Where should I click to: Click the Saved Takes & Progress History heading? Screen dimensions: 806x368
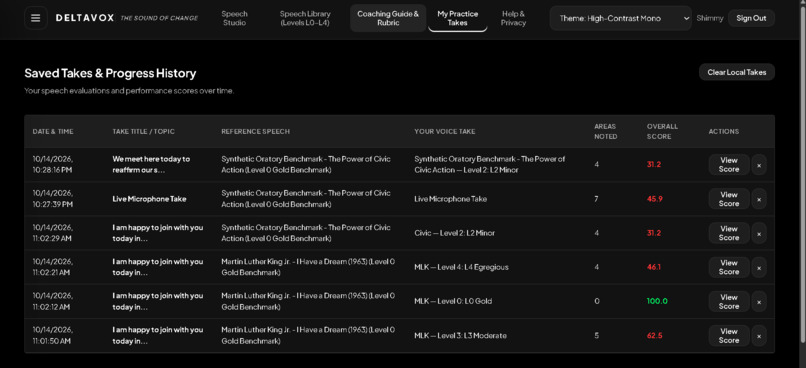110,73
